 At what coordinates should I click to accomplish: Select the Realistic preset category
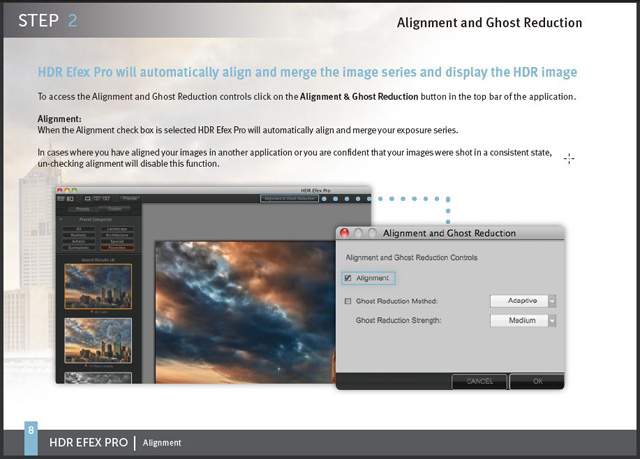click(79, 235)
